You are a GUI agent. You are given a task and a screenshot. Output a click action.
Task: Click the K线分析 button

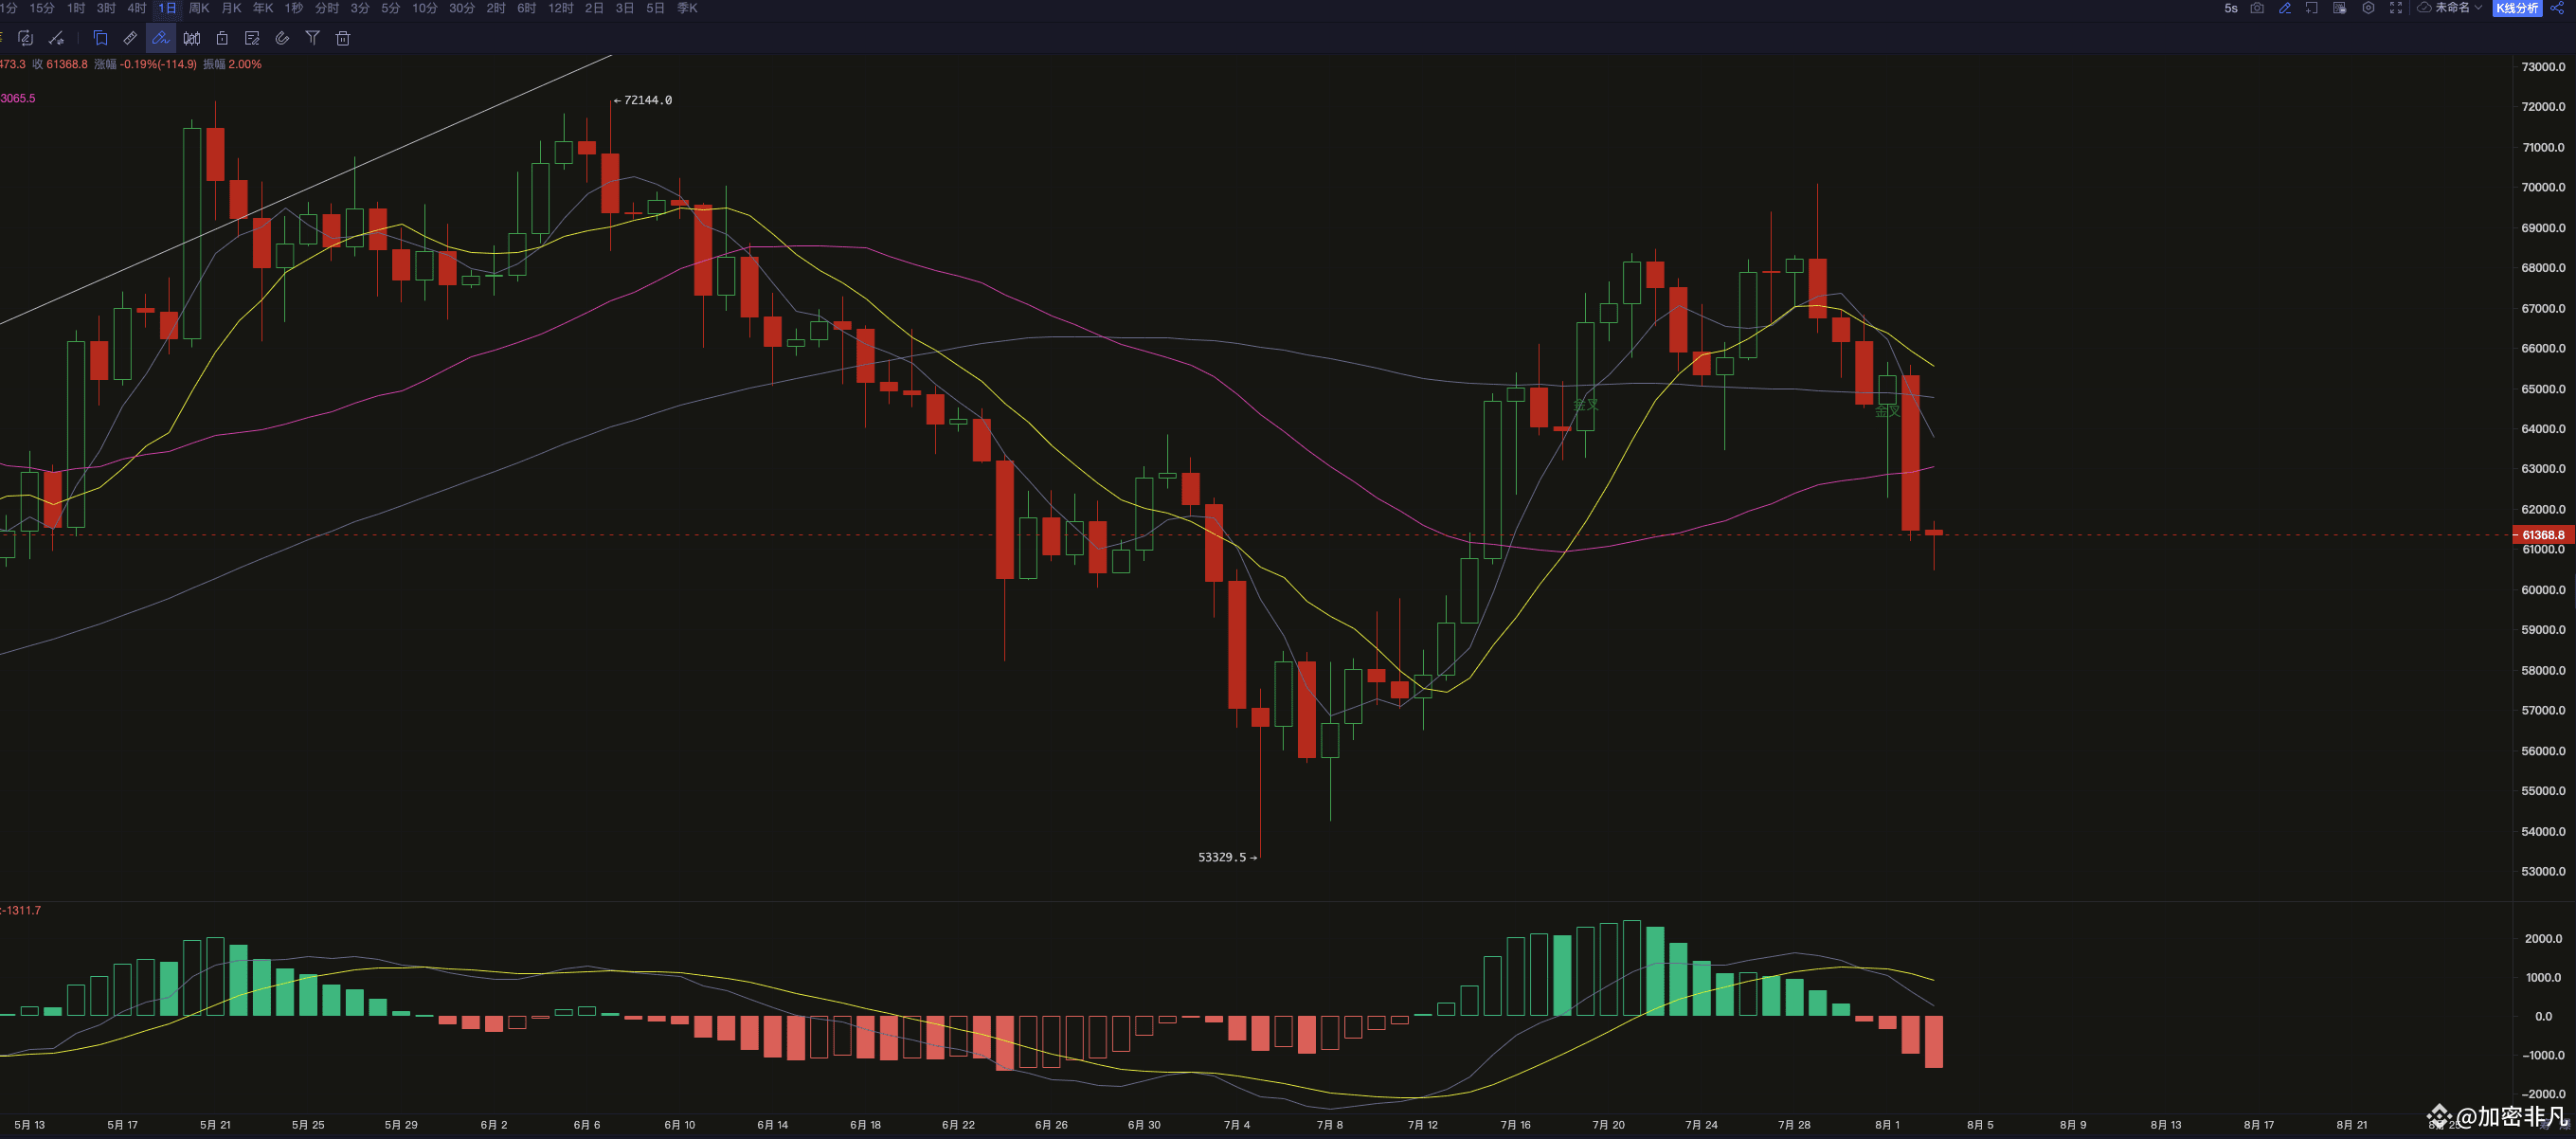coord(2516,8)
